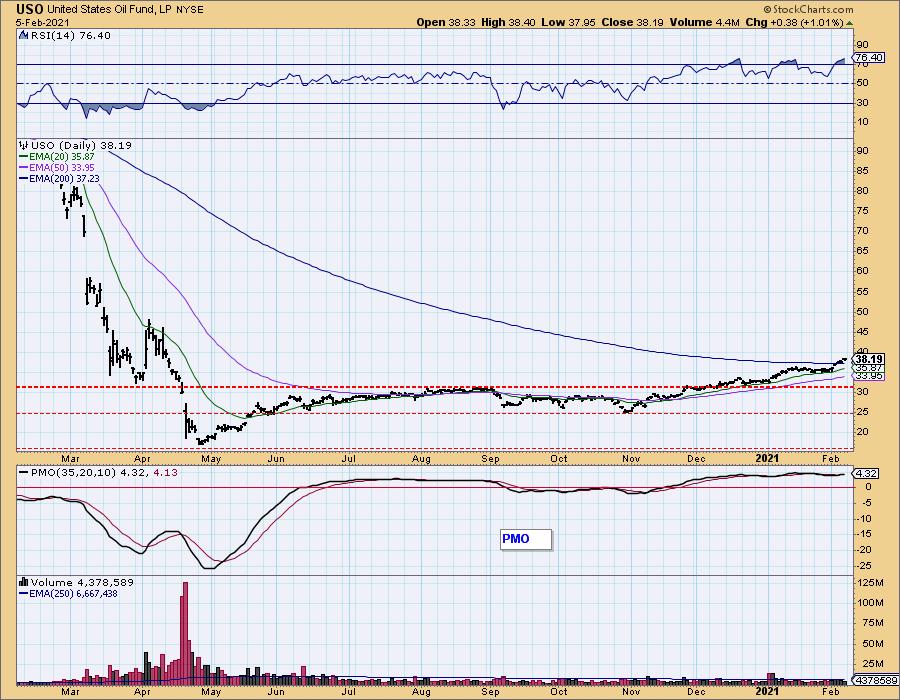
Task: Click the -5 PMO axis label
Action: [867, 503]
